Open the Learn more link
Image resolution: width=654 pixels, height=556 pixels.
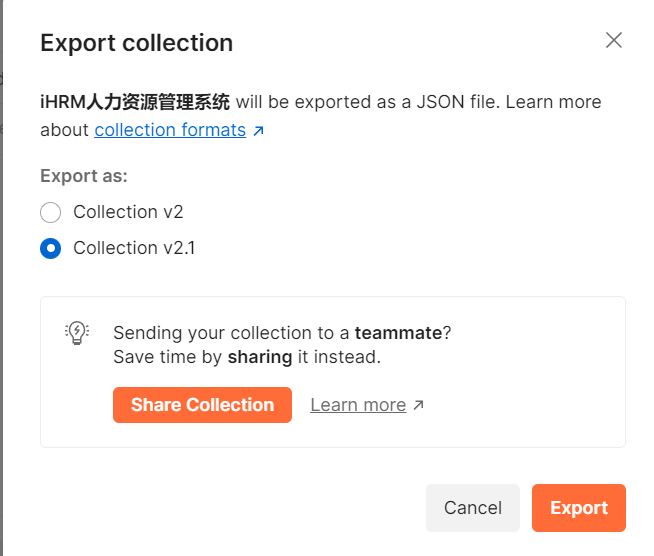click(x=358, y=405)
